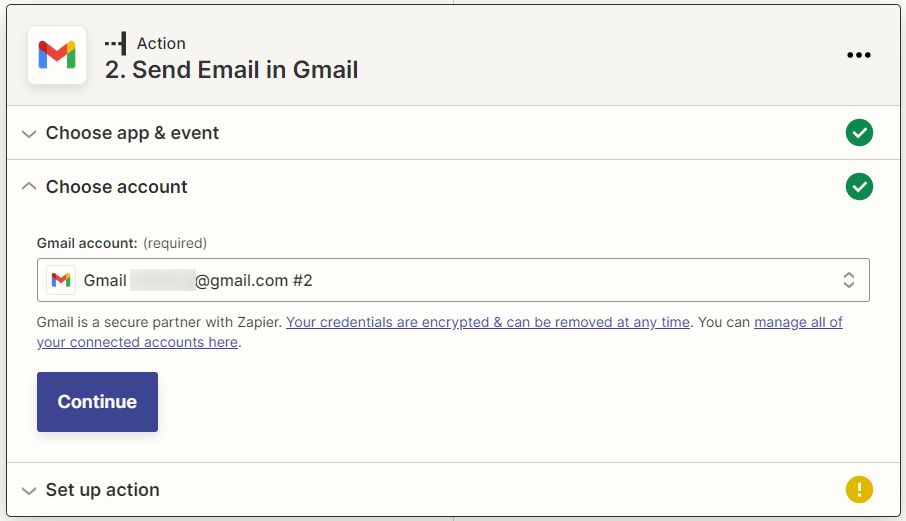Expand the Choose app & event chevron
Screen dimensions: 906x521
click(x=28, y=134)
